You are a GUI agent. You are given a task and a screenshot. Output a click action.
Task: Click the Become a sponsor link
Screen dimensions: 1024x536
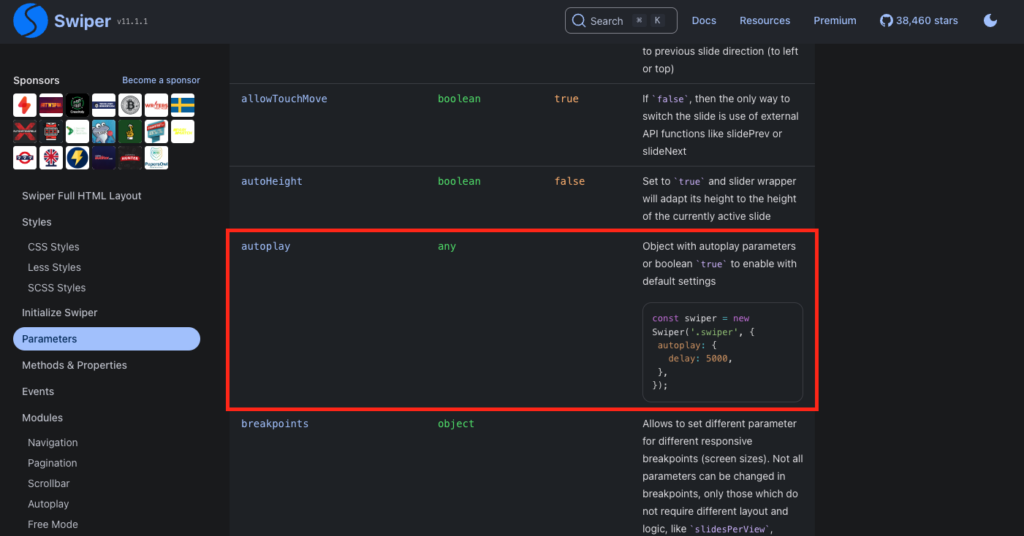point(161,80)
